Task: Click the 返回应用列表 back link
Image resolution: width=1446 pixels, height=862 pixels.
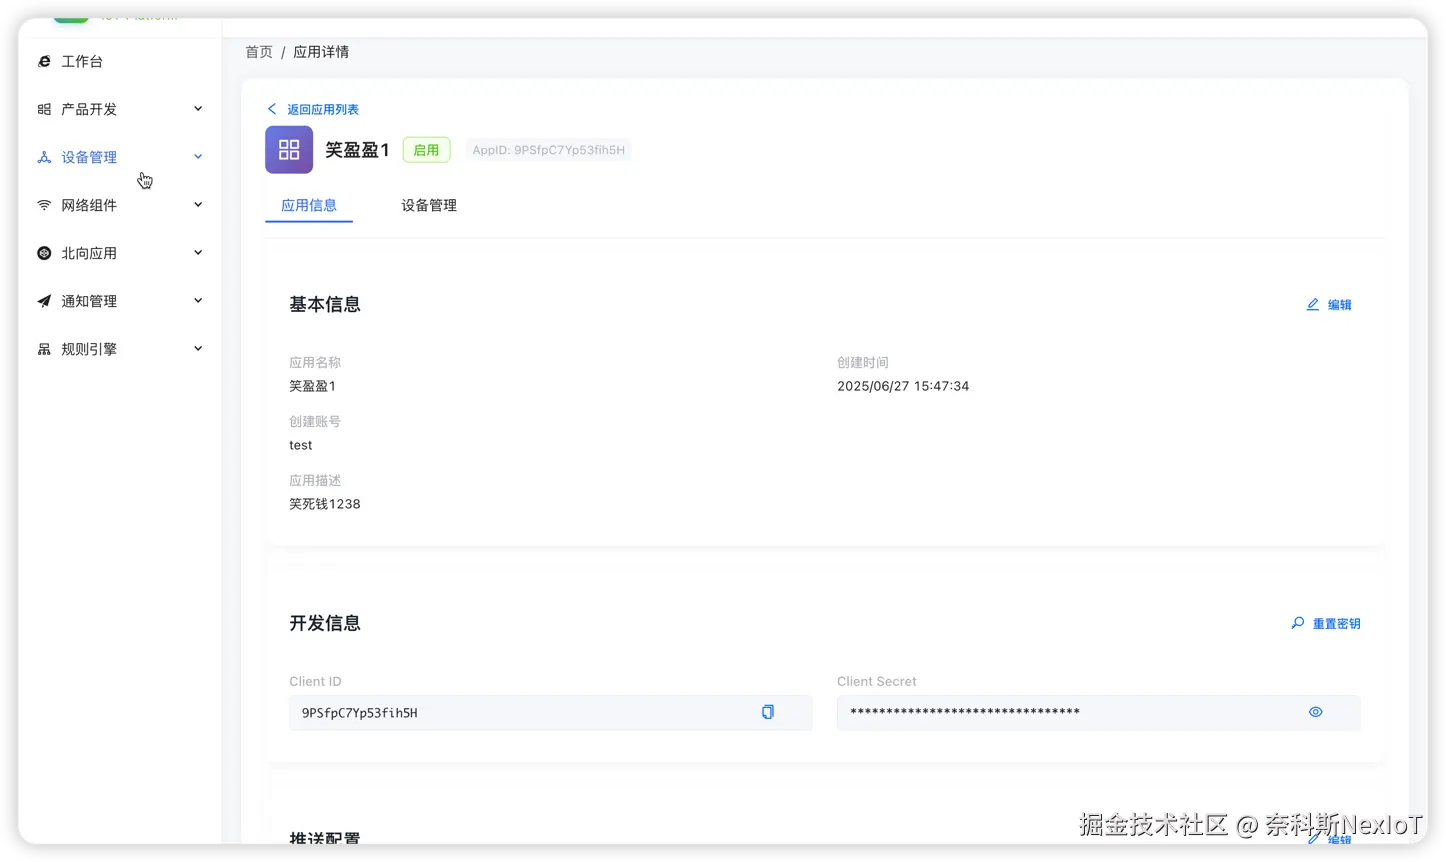Action: click(311, 108)
